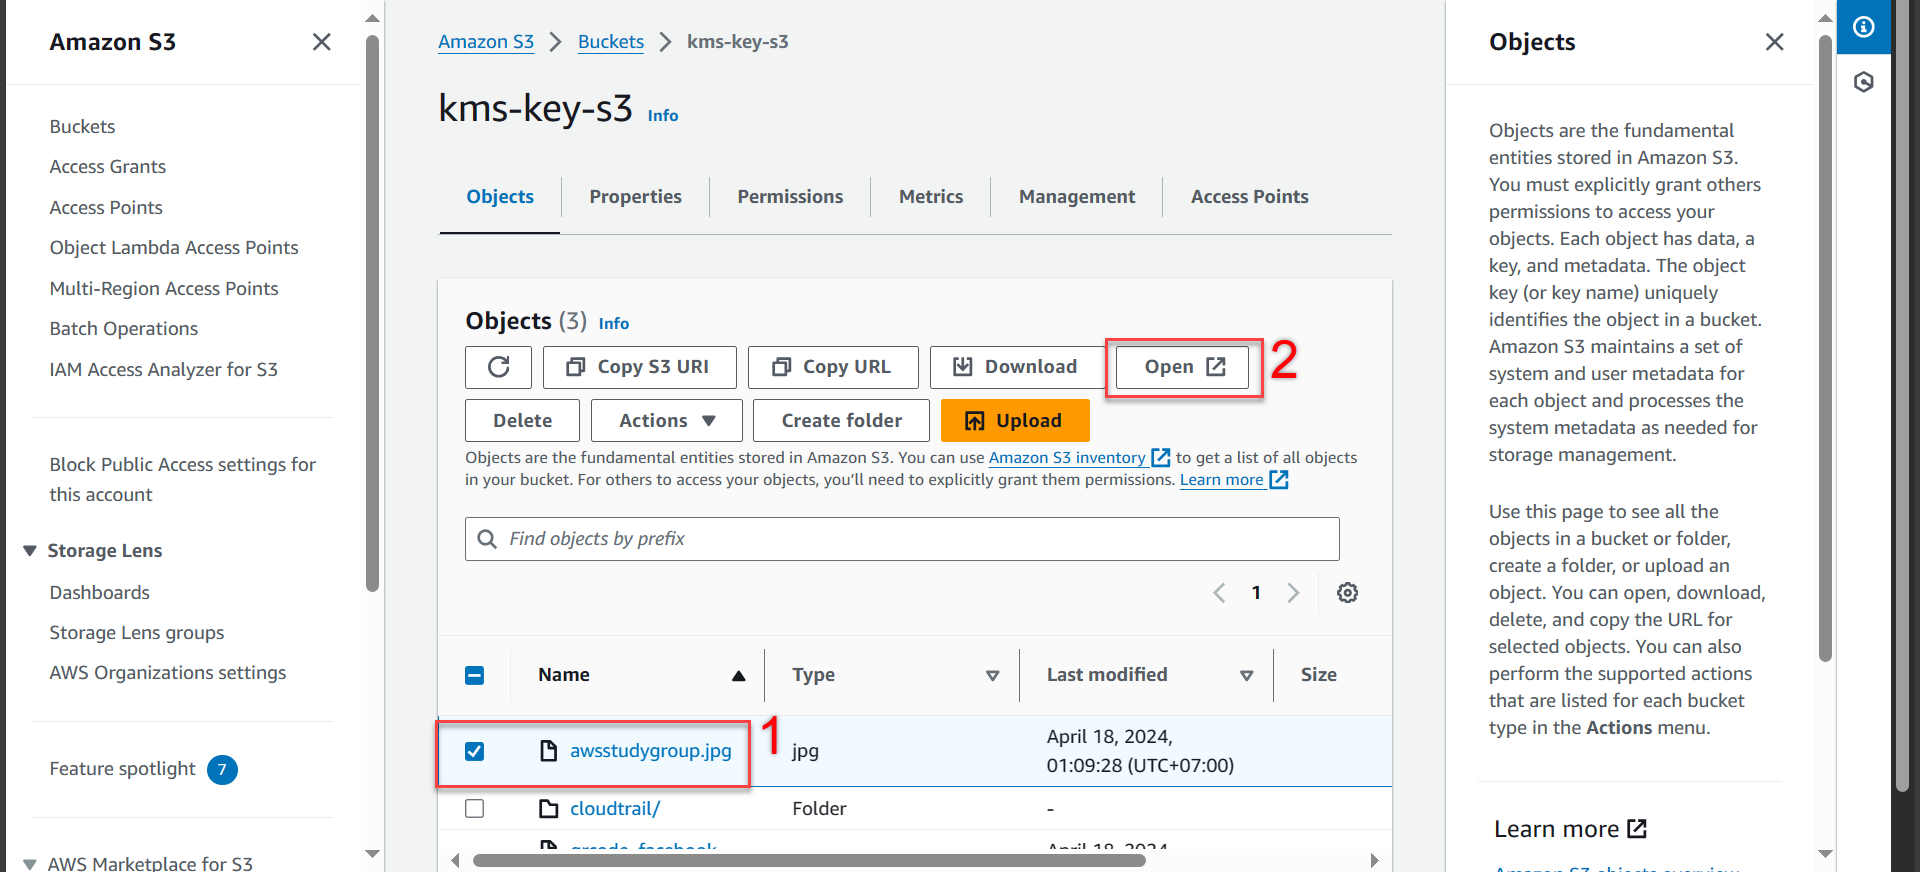The width and height of the screenshot is (1920, 872).
Task: Click page number 1 in pagination
Action: tap(1256, 593)
